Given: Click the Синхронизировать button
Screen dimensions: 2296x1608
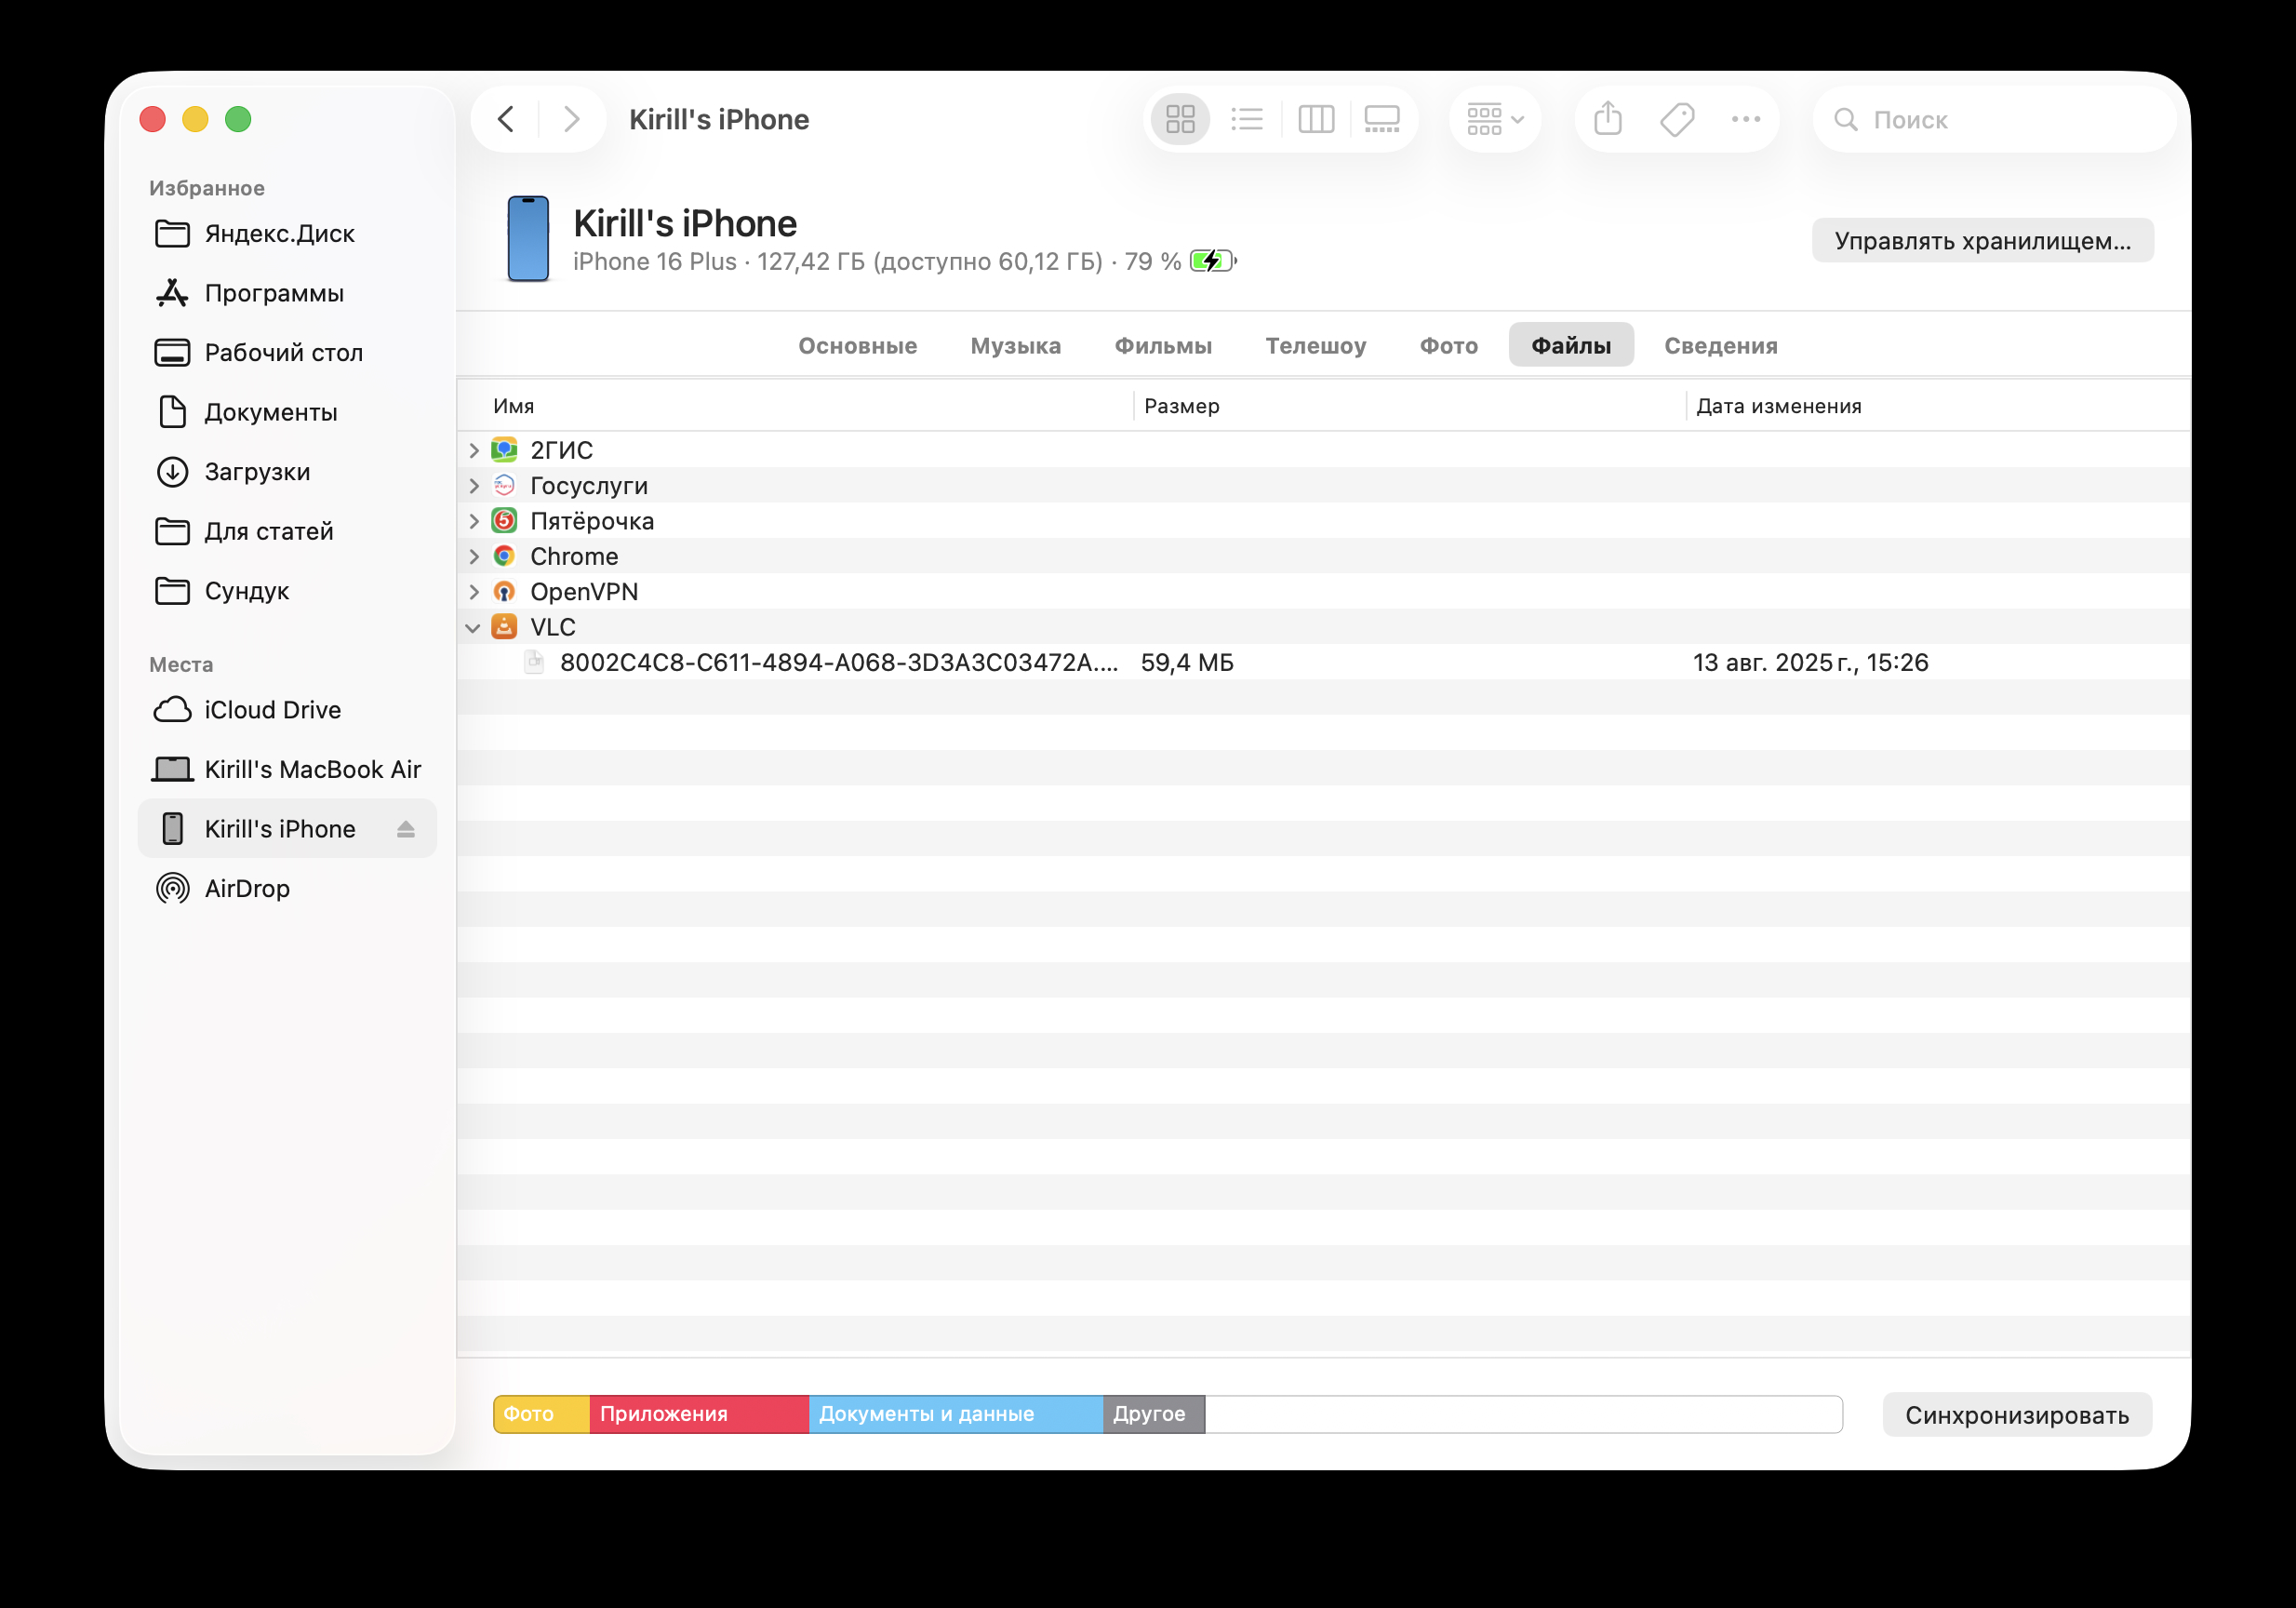Looking at the screenshot, I should tap(2017, 1414).
